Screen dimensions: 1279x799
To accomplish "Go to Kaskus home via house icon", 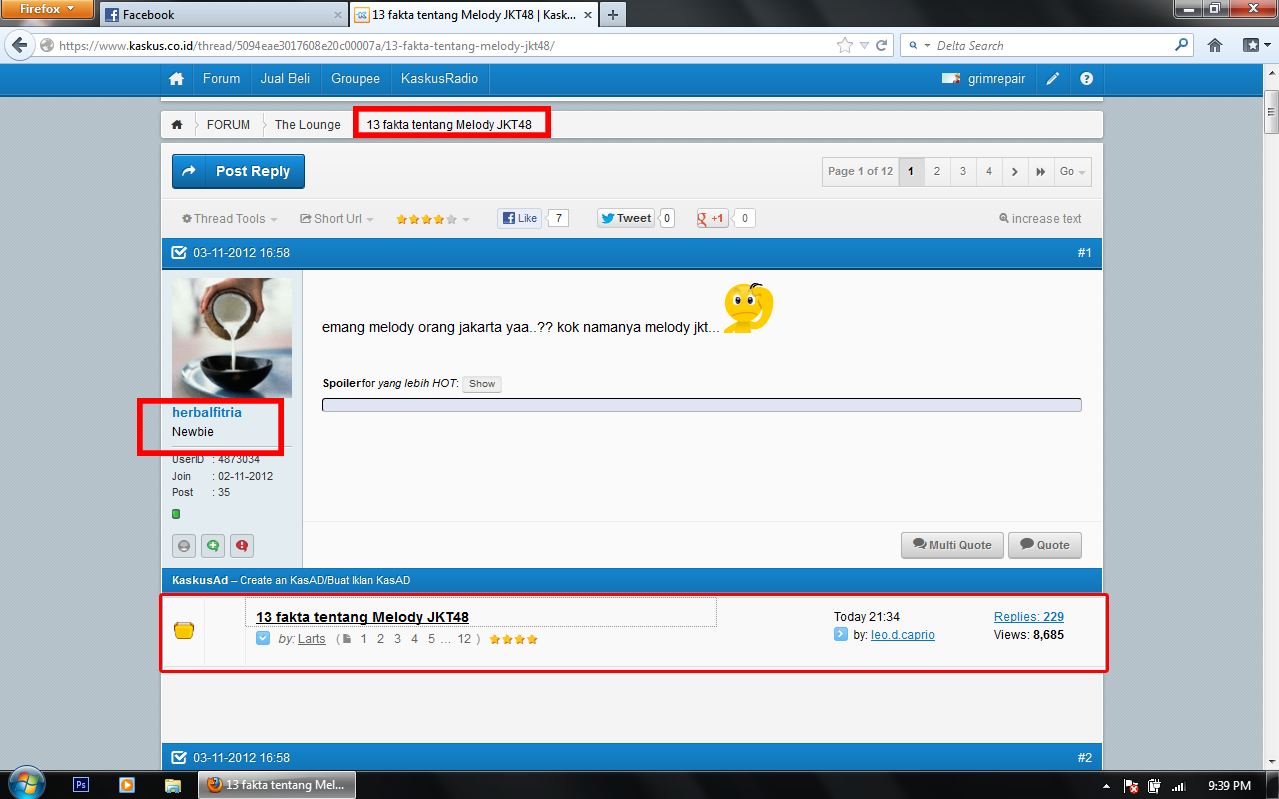I will click(176, 79).
